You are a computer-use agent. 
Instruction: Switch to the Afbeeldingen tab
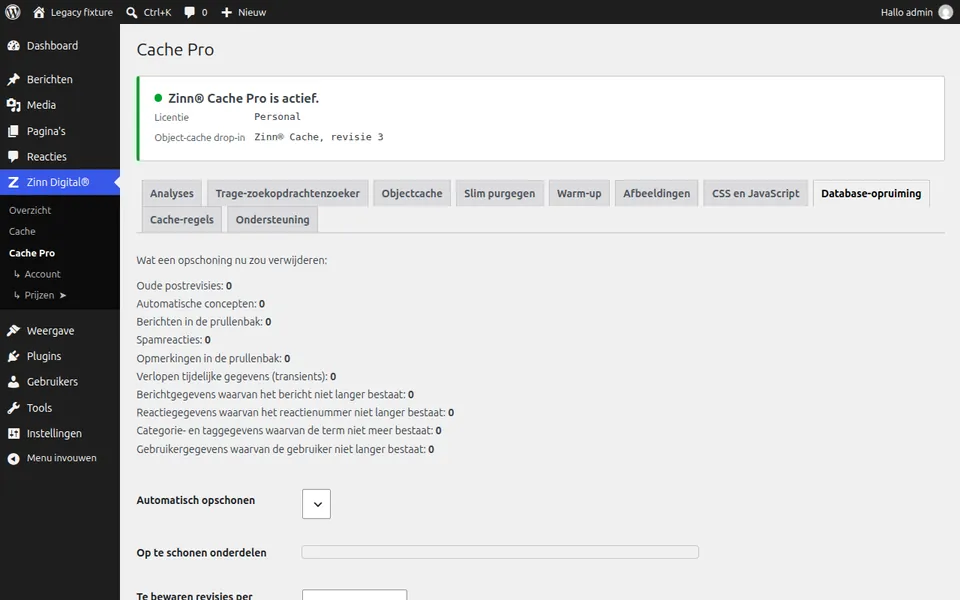click(656, 193)
